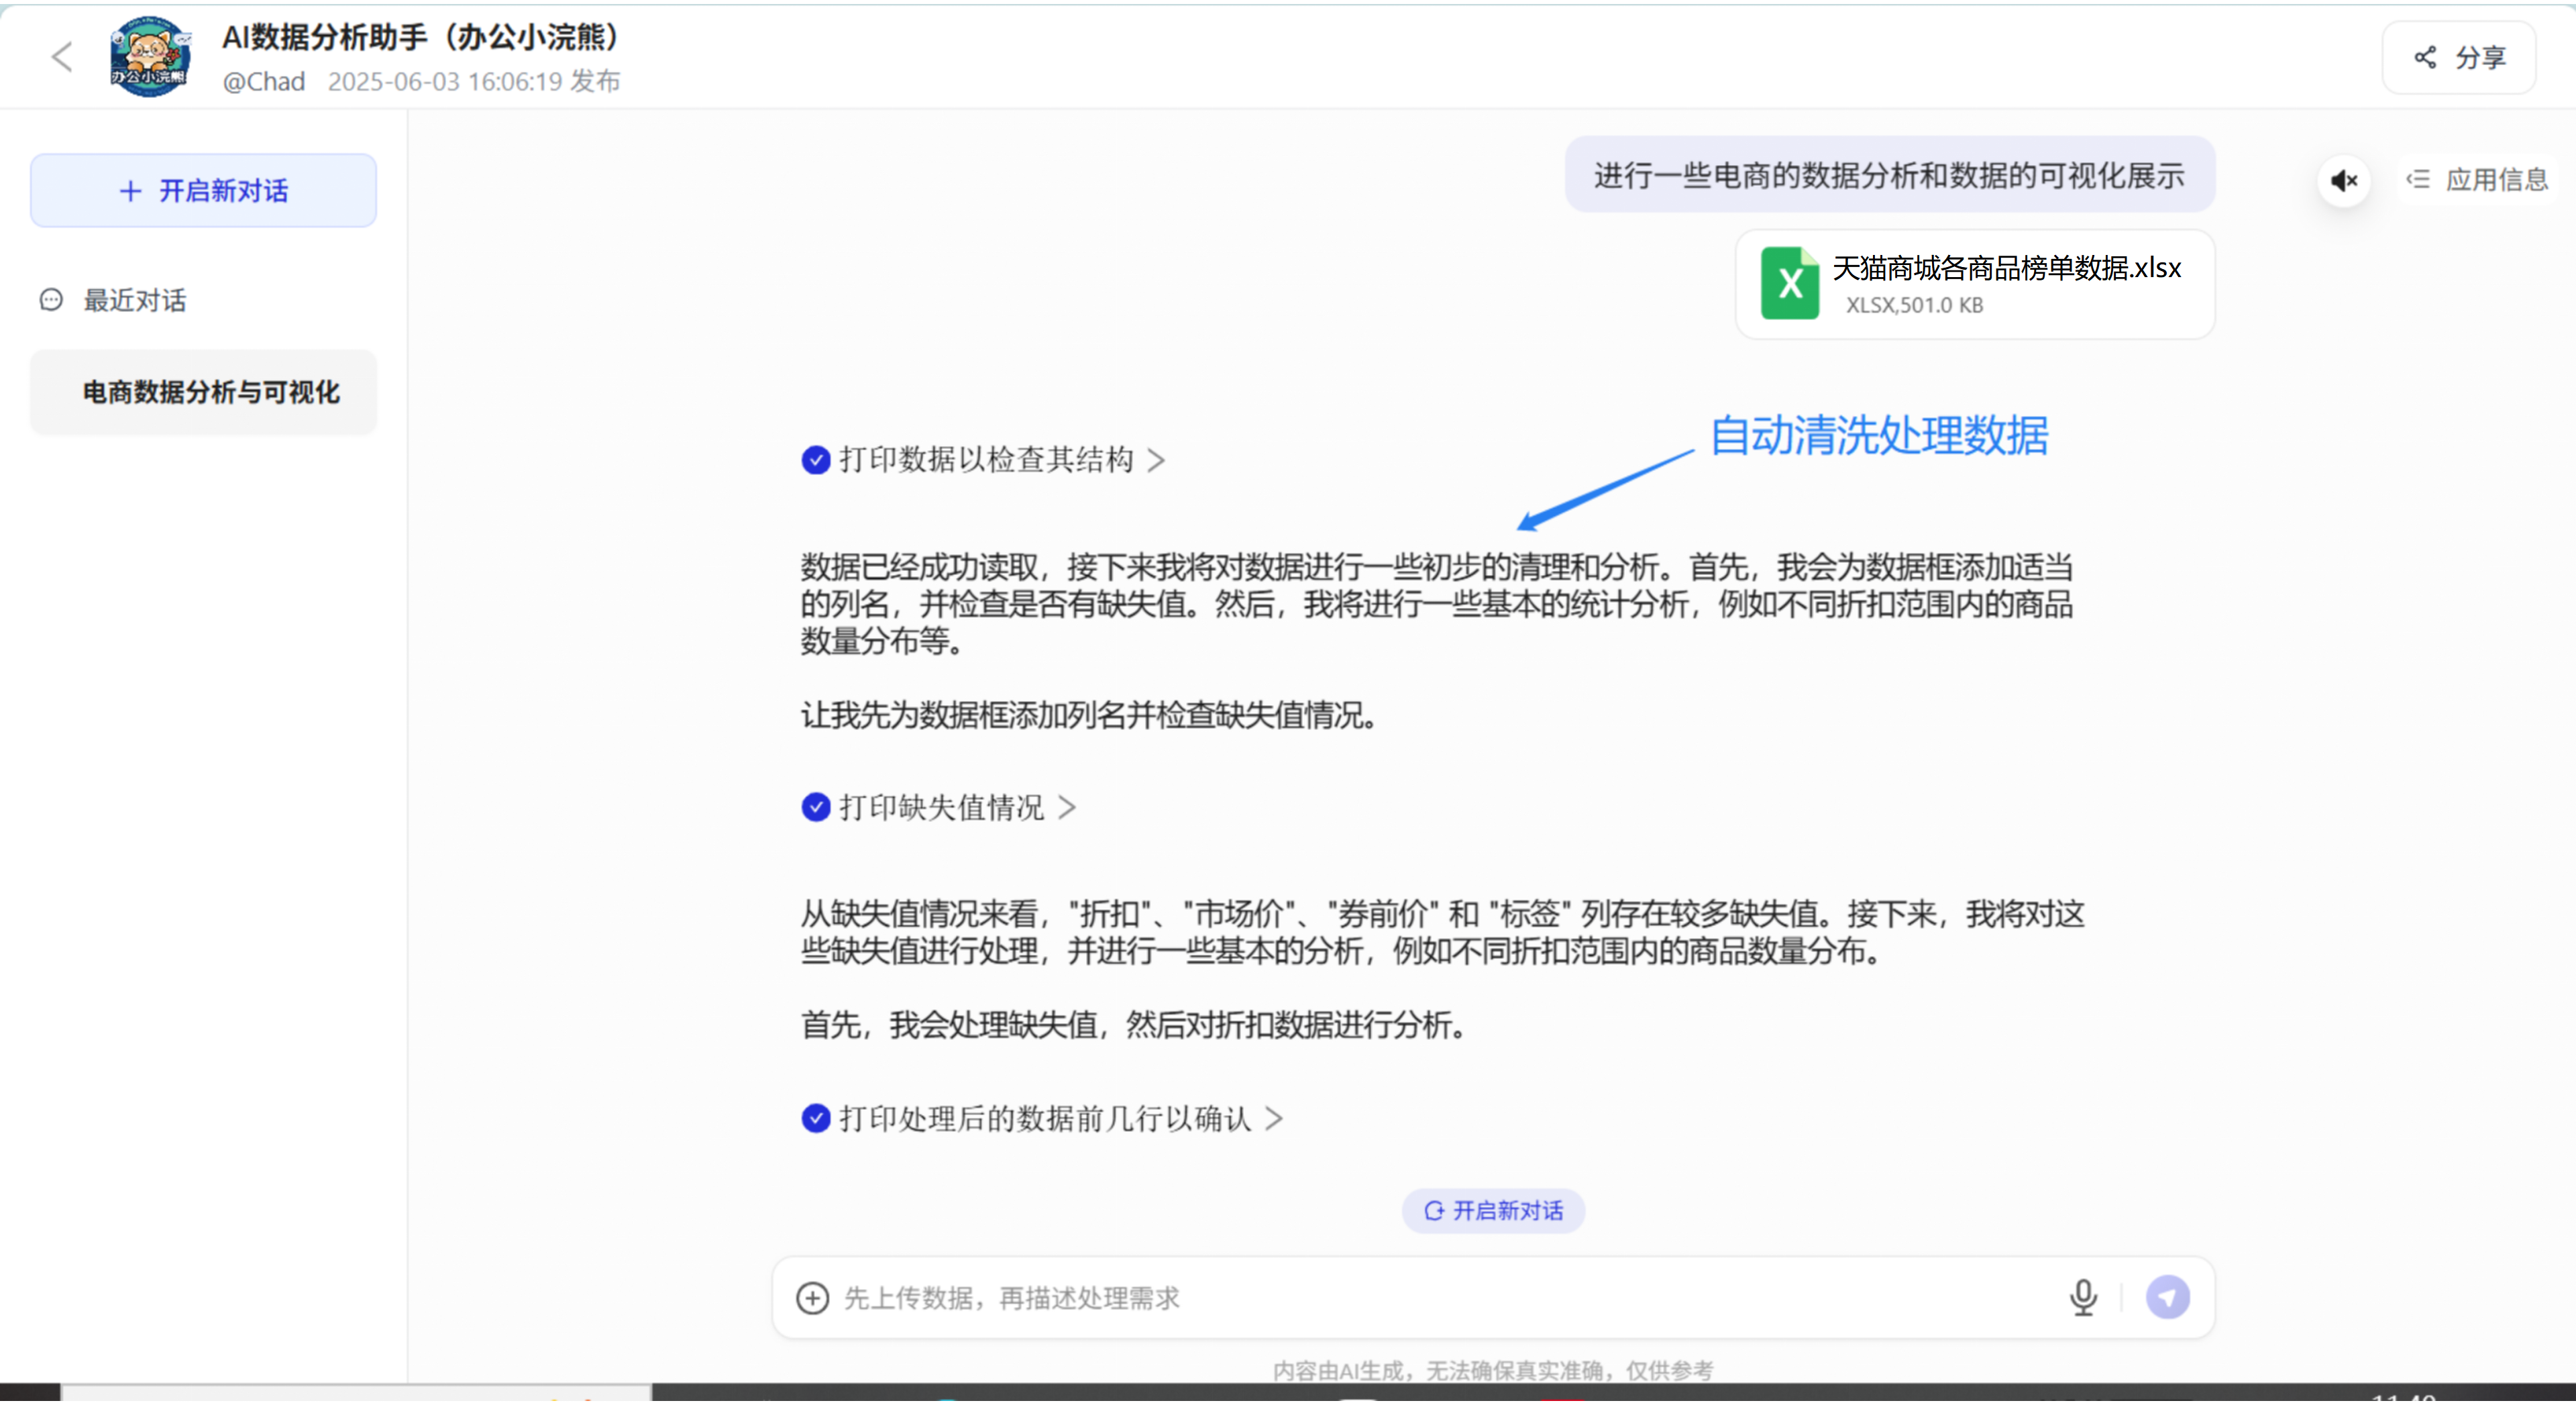Click the share icon button 分享
2576x1403 pixels.
tap(2459, 58)
